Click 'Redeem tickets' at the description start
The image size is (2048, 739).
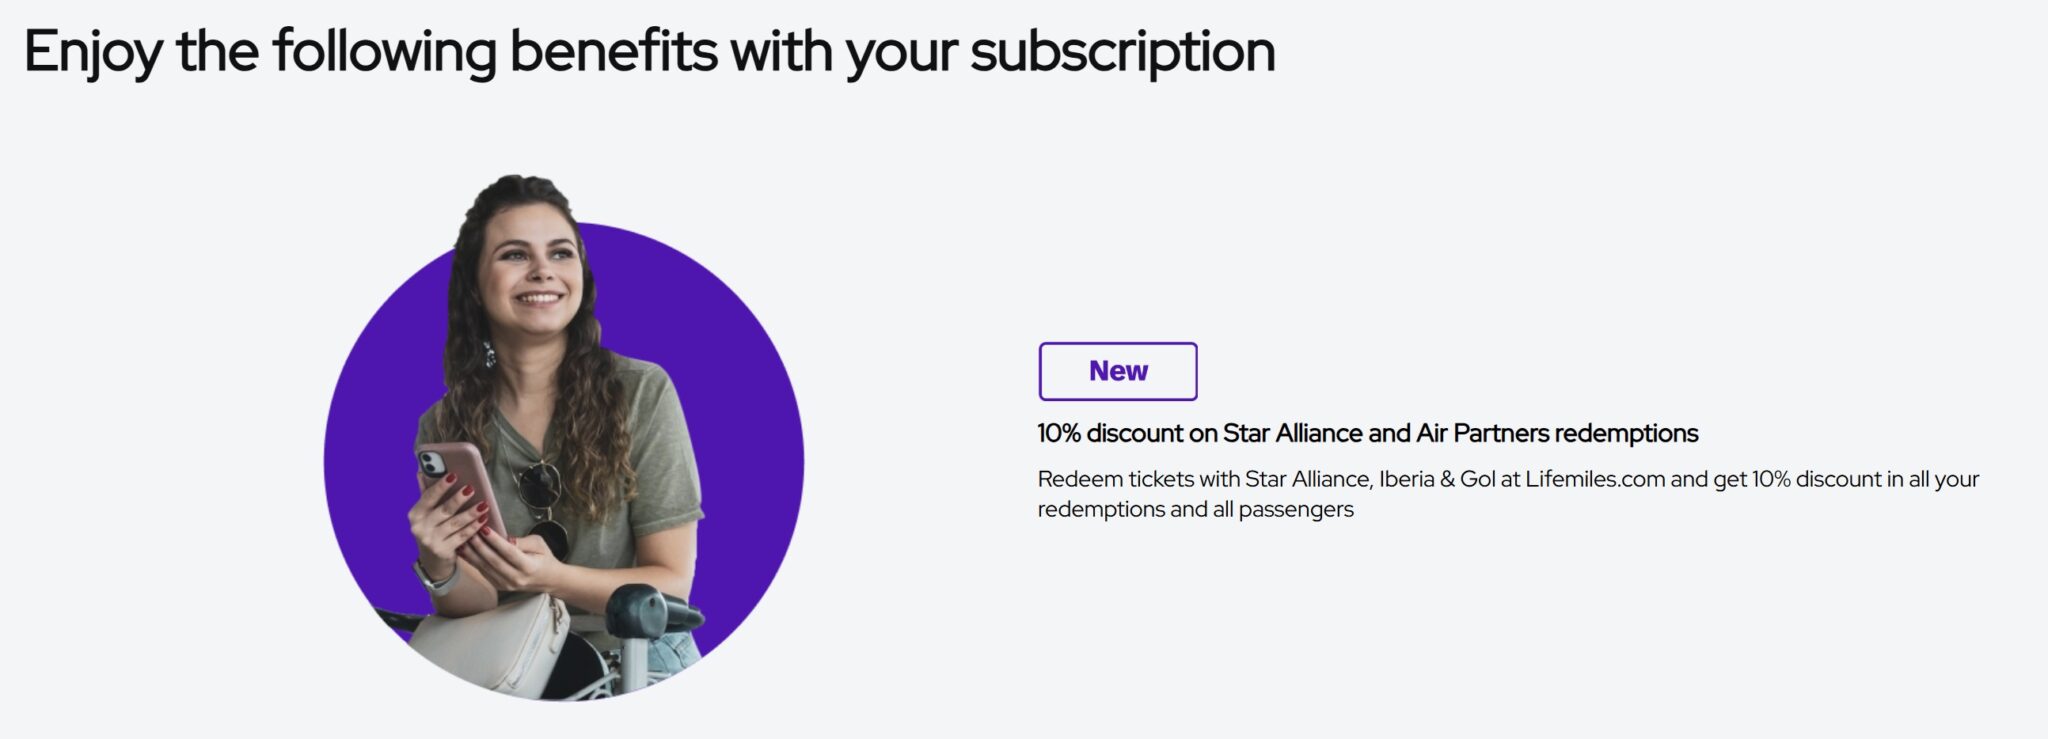click(1115, 479)
